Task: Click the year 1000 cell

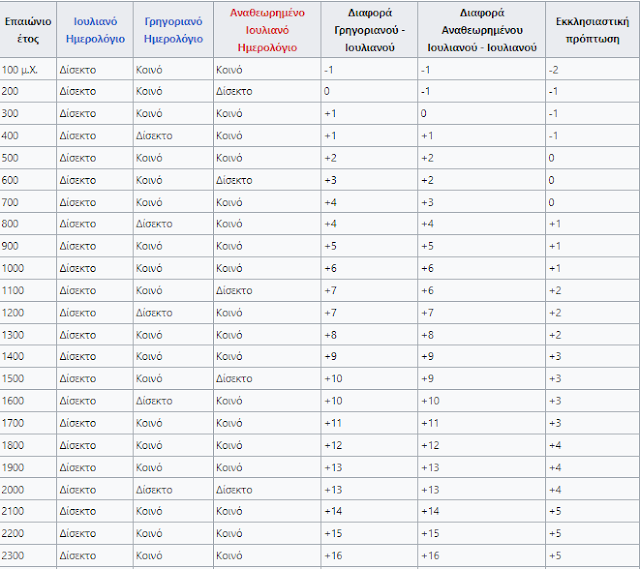Action: [13, 268]
